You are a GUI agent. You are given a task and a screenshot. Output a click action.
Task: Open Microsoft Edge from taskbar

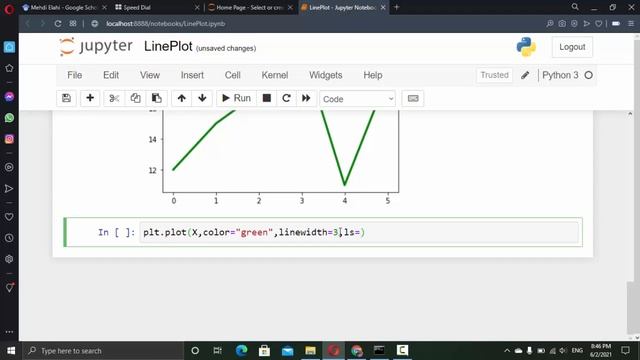[242, 350]
